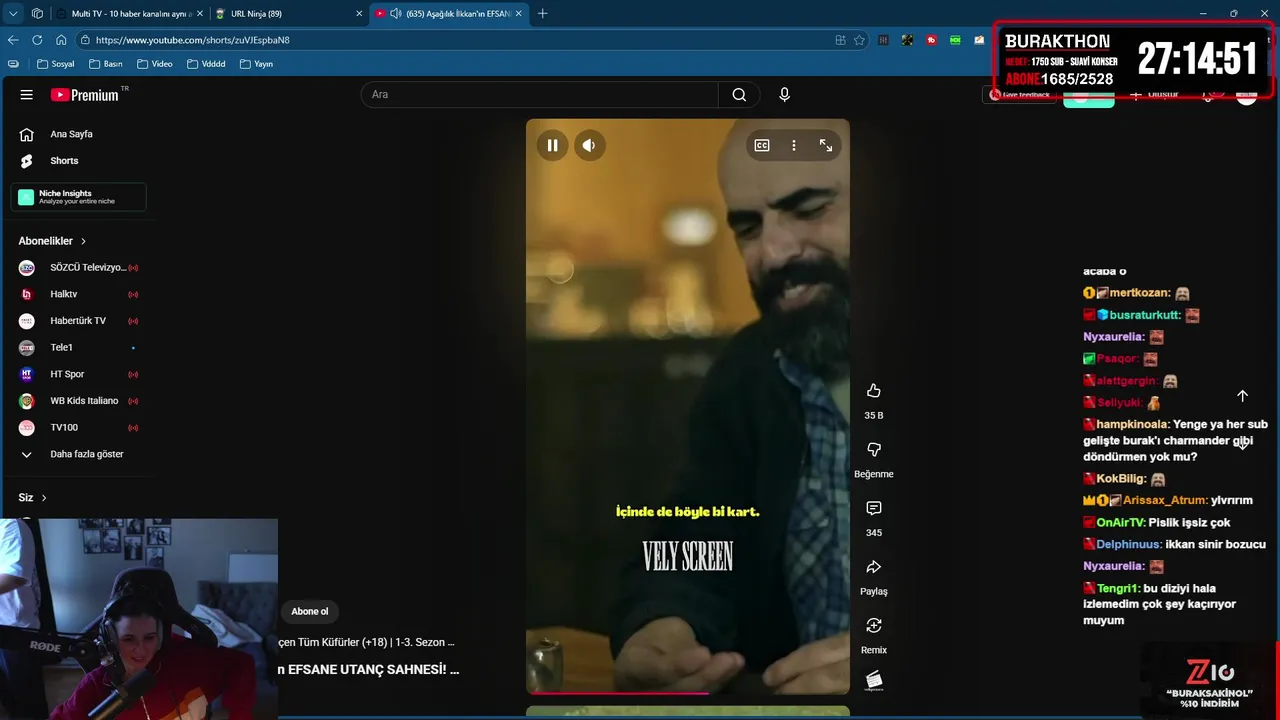
Task: Open the Vdddd bookmarks folder
Action: (205, 64)
